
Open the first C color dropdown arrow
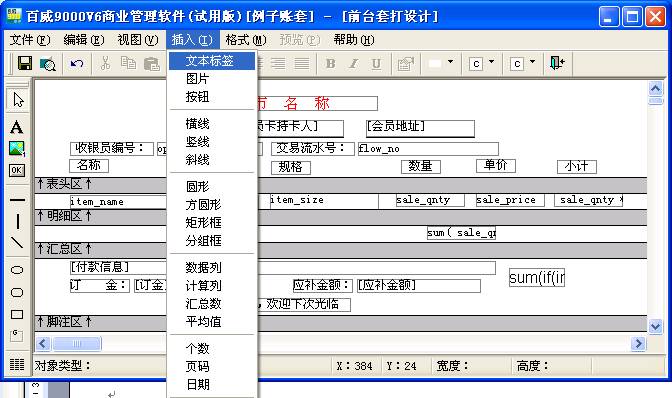pos(491,62)
